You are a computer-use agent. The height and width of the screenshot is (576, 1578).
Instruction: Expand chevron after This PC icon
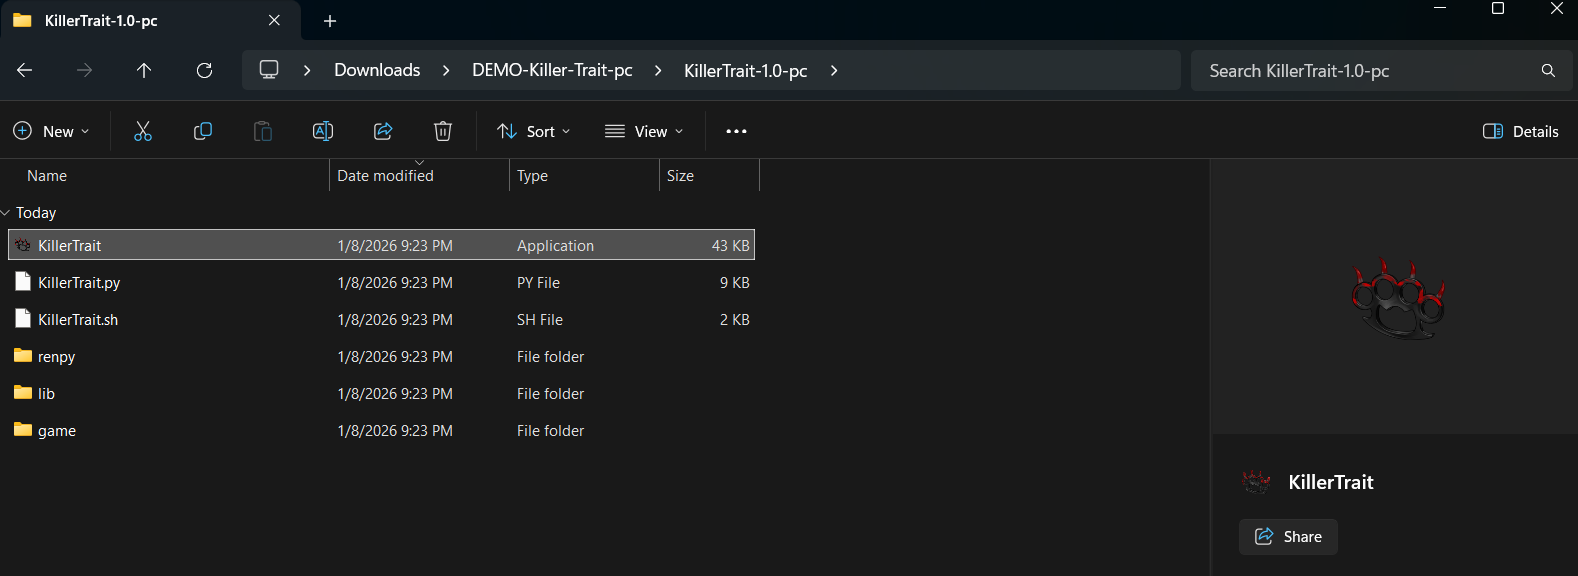[x=307, y=70]
